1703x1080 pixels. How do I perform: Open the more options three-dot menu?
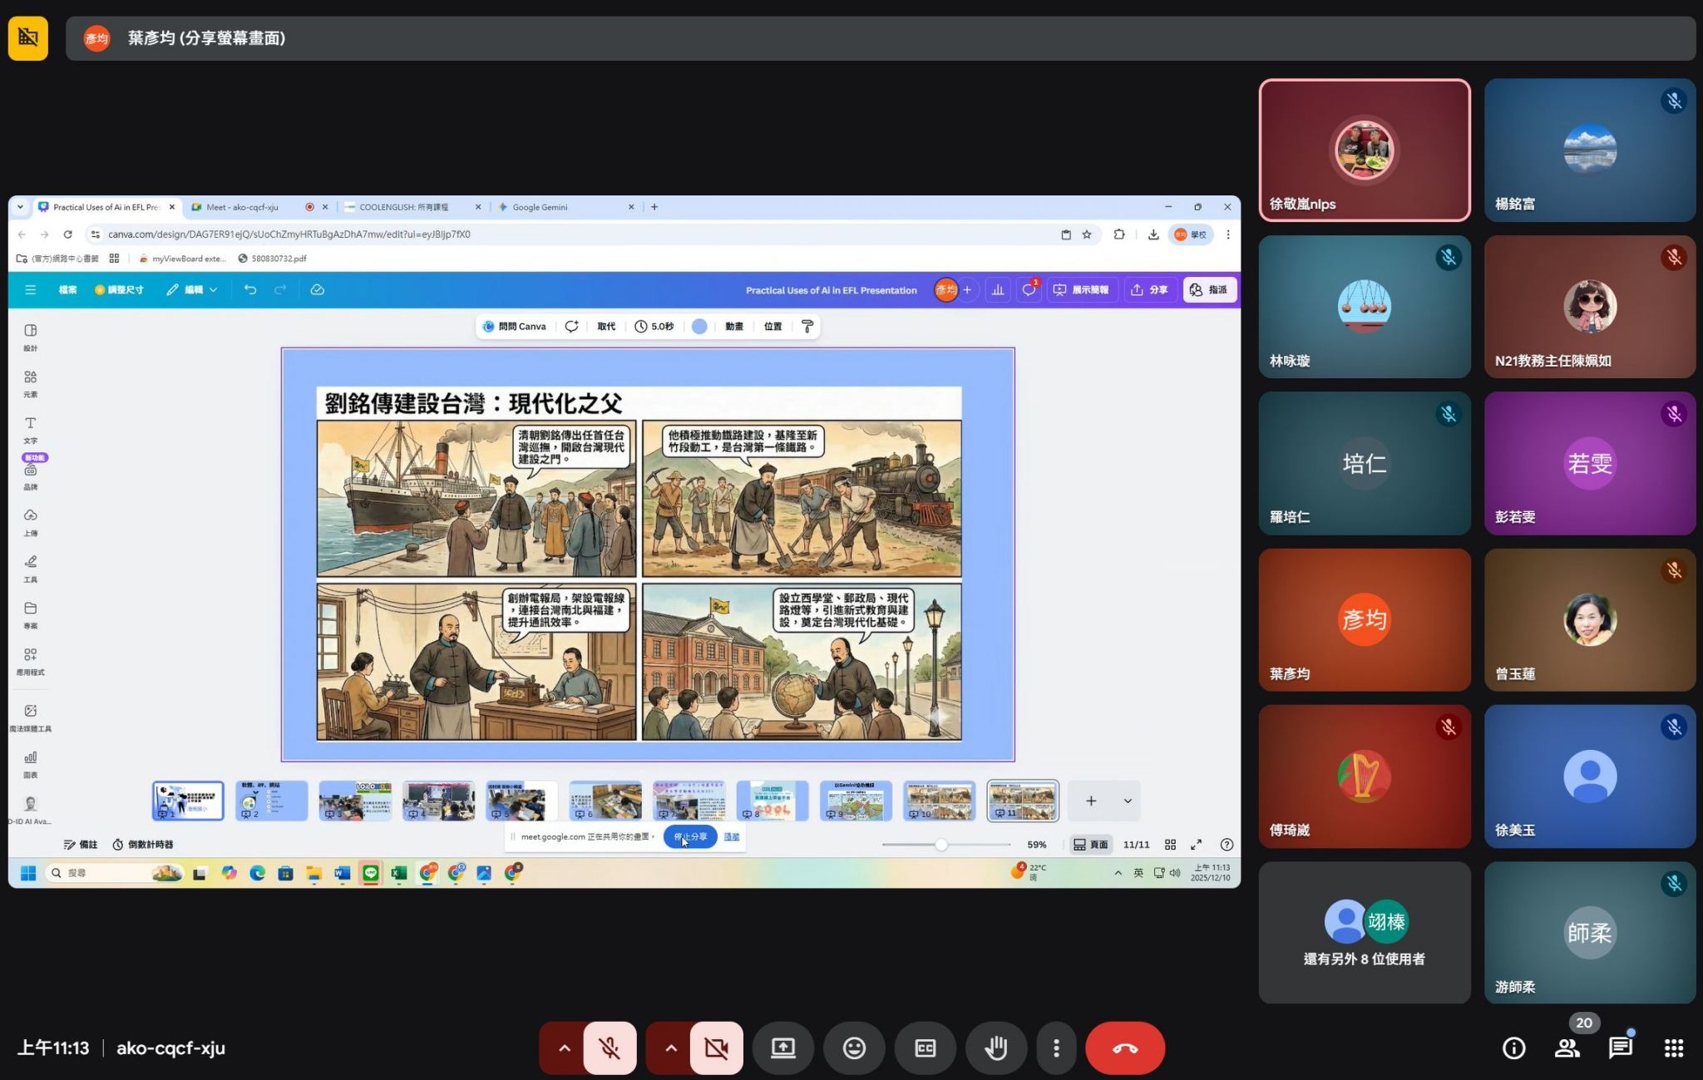1056,1048
